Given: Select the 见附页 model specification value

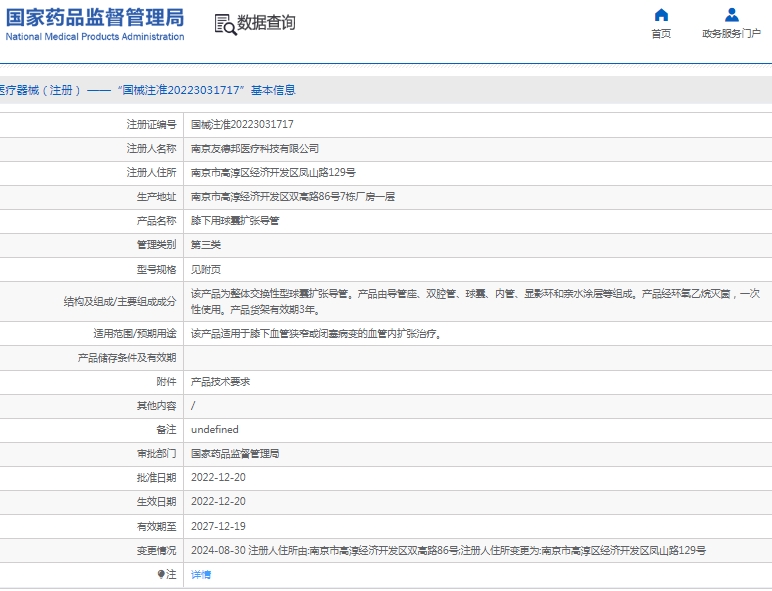Looking at the screenshot, I should [x=206, y=269].
